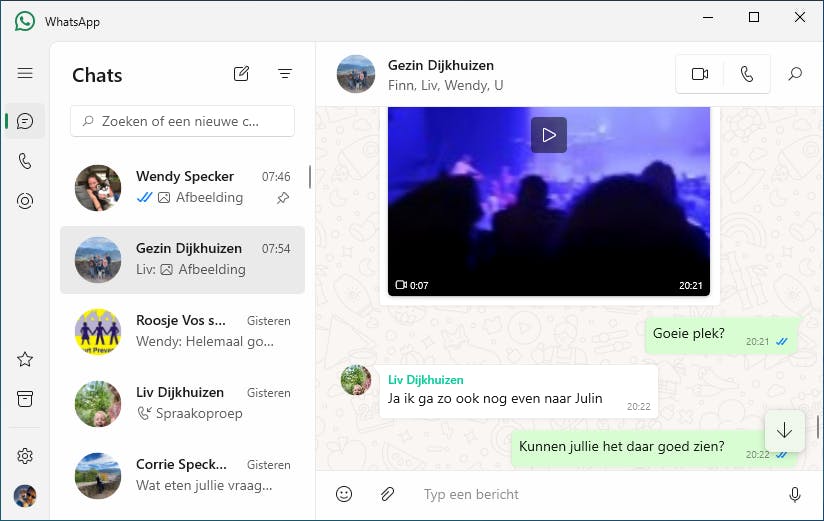Open the hamburger navigation menu
This screenshot has height=521, width=824.
point(25,73)
